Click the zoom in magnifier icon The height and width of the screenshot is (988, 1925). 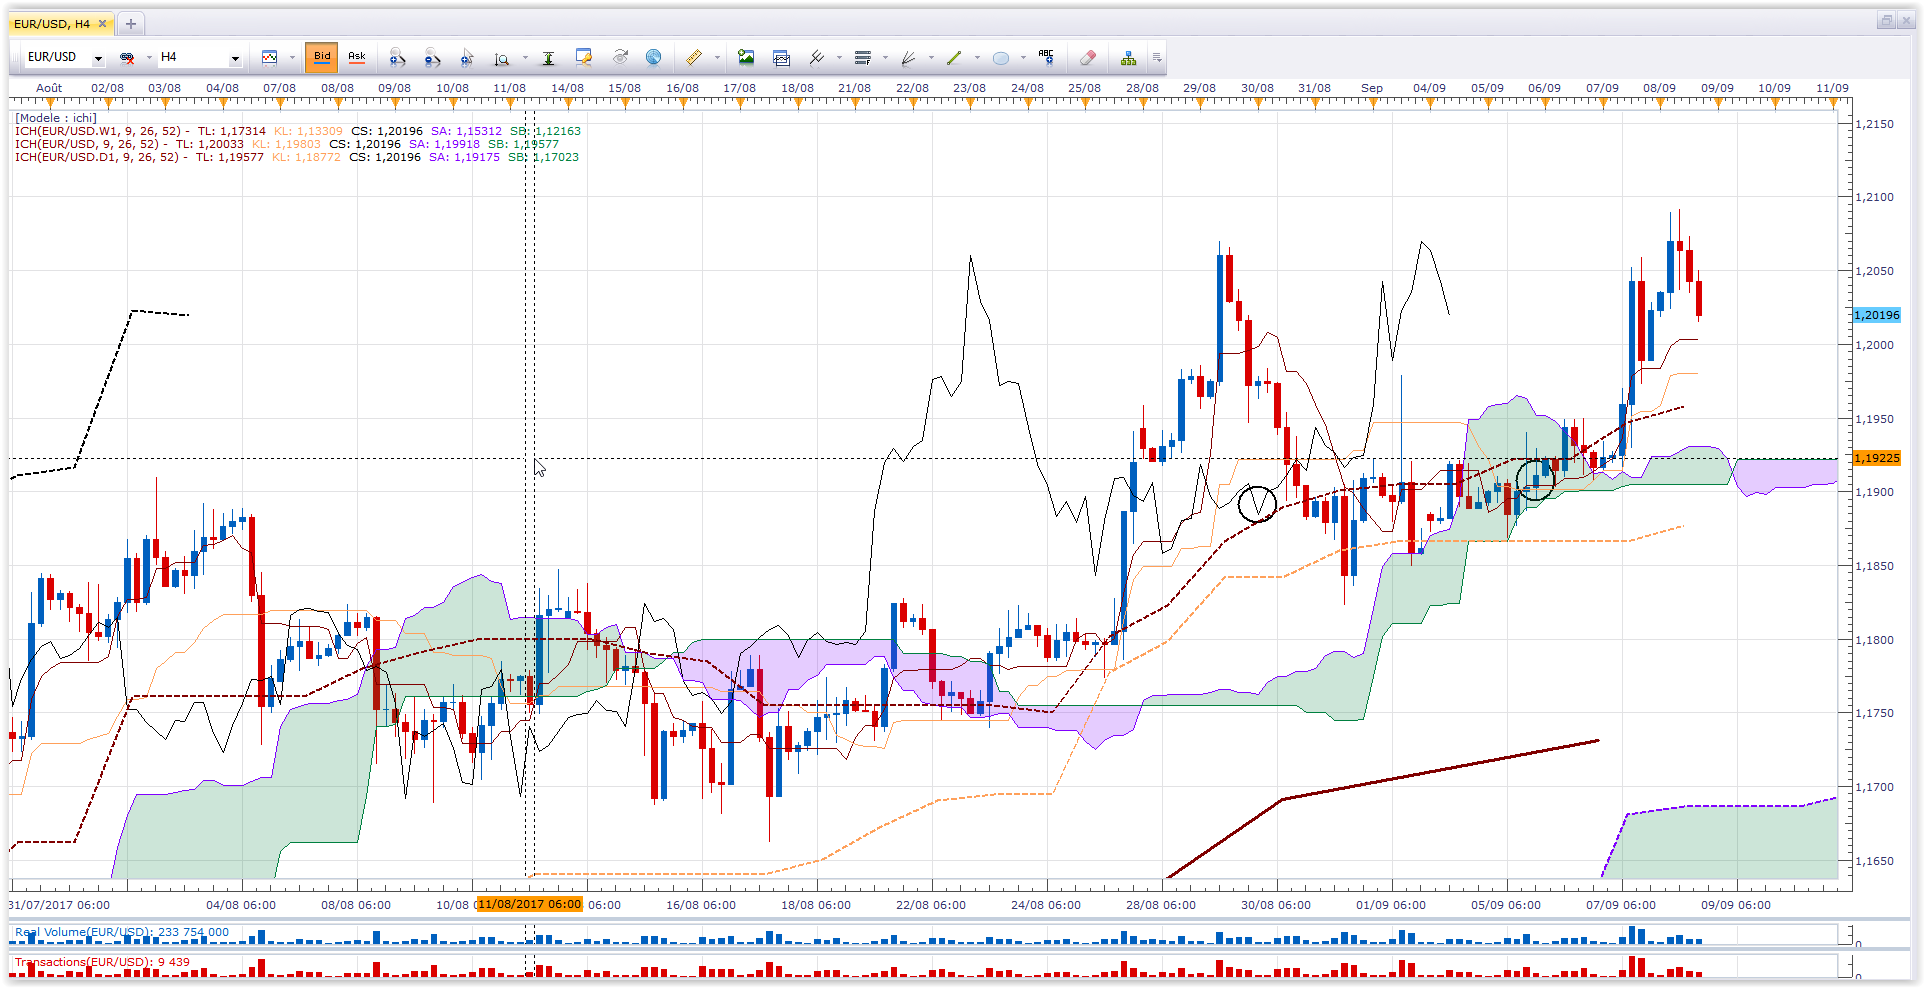pos(397,58)
